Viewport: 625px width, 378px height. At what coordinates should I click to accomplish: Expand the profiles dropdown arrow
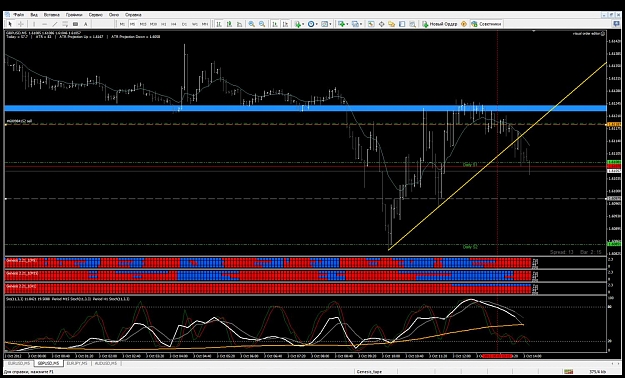[x=361, y=24]
